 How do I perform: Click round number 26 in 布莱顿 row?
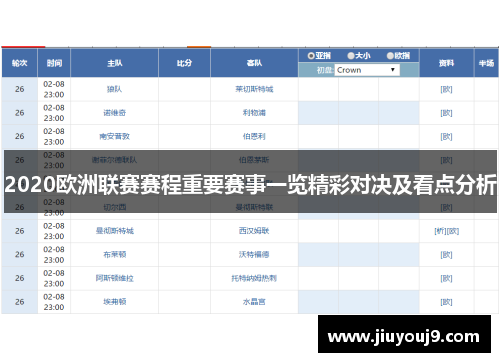click(20, 254)
